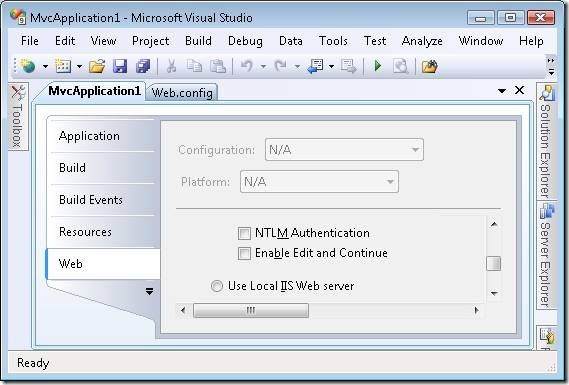Click the Copy toolbar icon
The image size is (569, 385).
pyautogui.click(x=194, y=66)
